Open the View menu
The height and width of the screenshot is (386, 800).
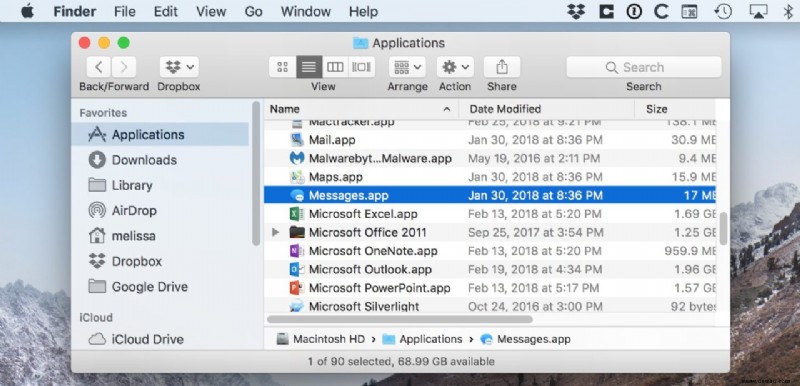tap(211, 12)
